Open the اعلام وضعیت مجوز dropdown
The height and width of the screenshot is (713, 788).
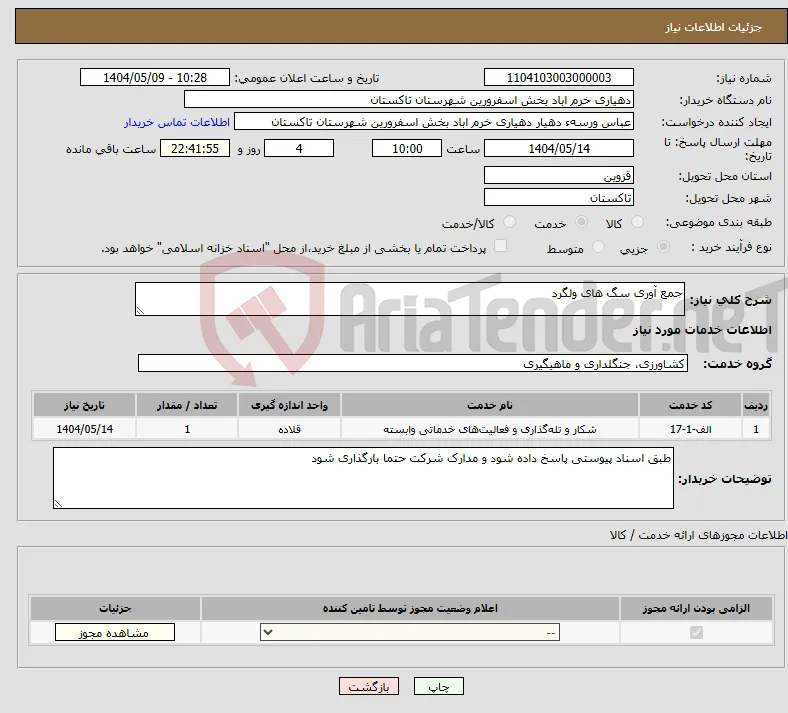click(x=410, y=633)
